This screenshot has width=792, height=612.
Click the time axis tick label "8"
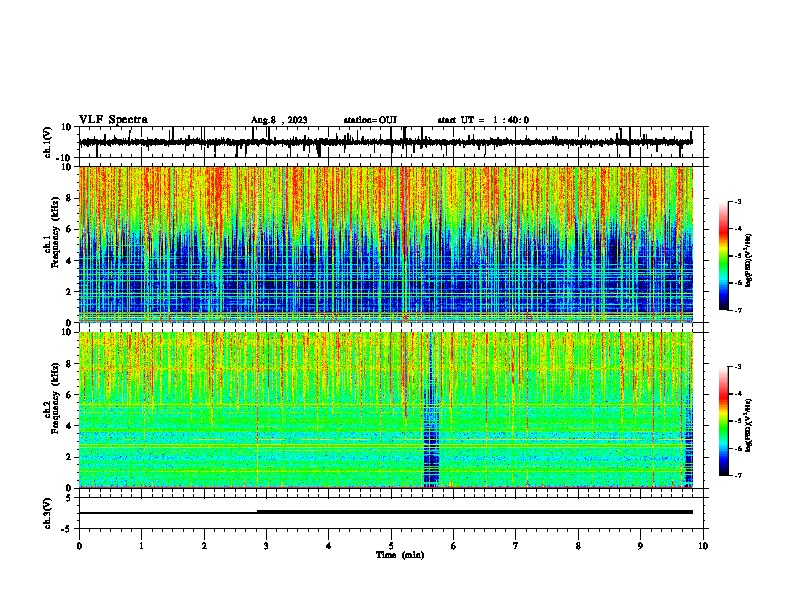coord(578,546)
